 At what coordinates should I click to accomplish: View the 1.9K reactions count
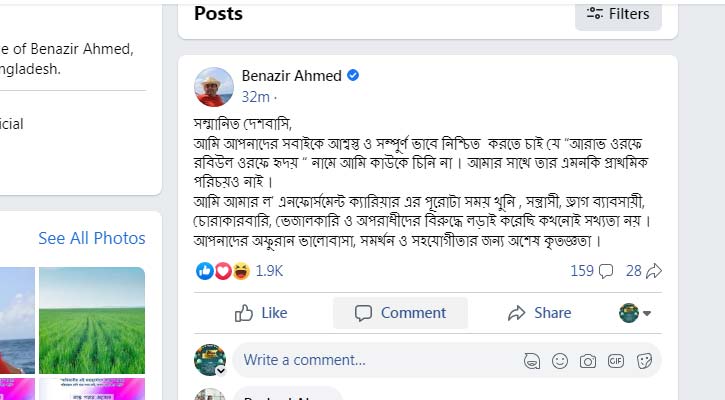pyautogui.click(x=269, y=271)
